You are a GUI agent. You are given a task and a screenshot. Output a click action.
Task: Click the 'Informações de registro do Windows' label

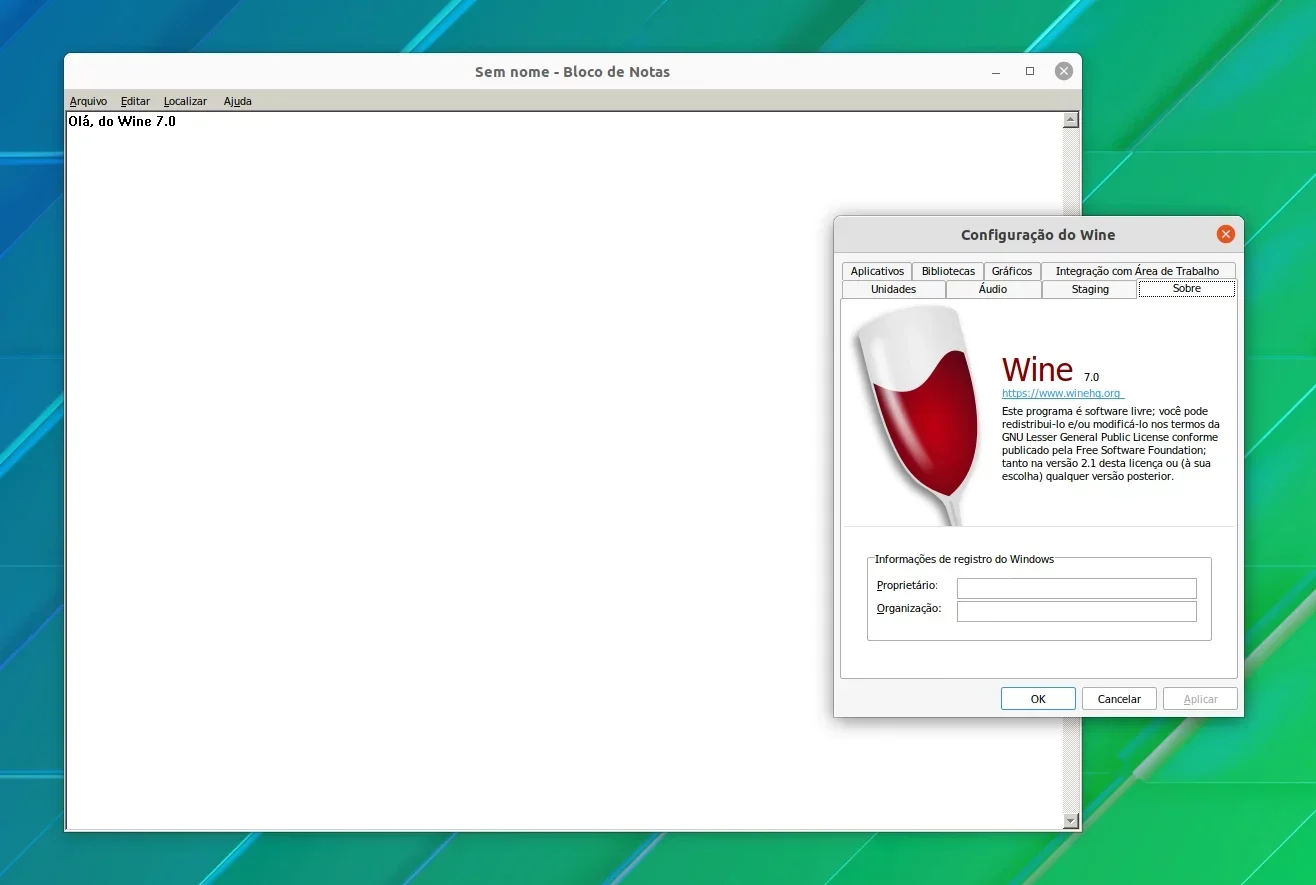[964, 559]
